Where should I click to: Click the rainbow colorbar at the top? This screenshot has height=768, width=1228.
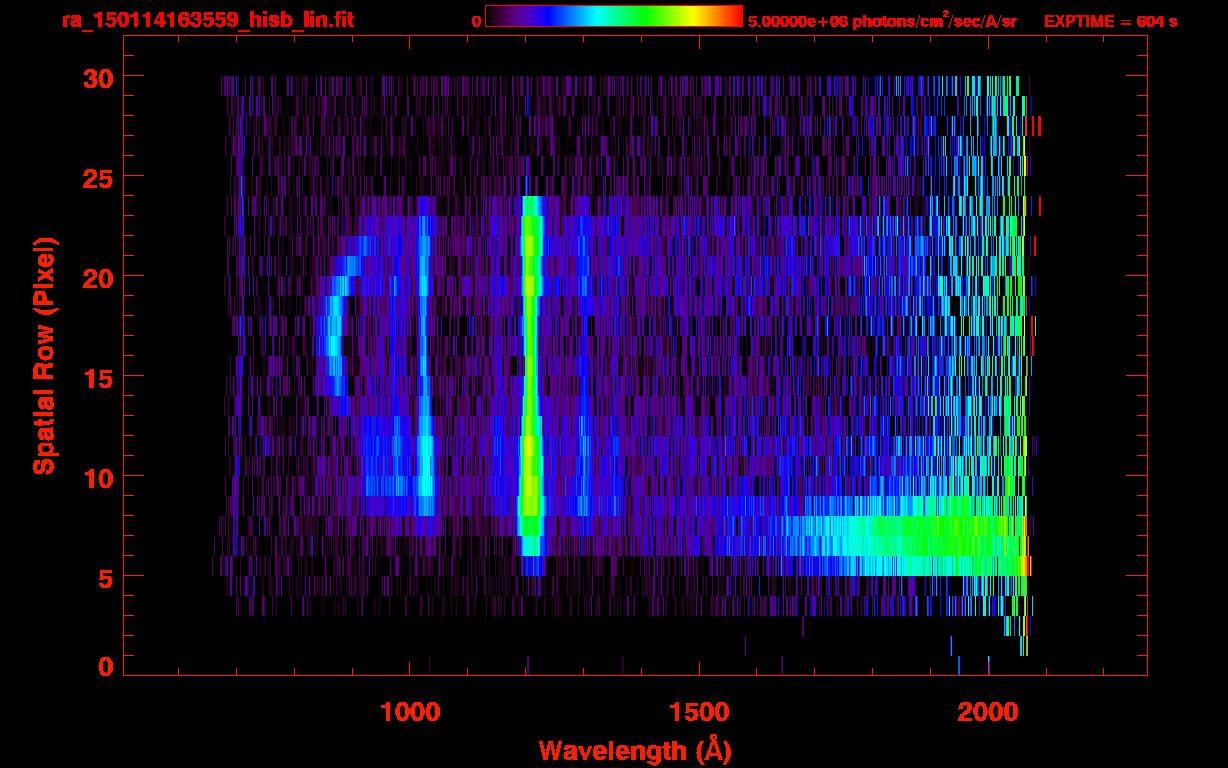[613, 16]
